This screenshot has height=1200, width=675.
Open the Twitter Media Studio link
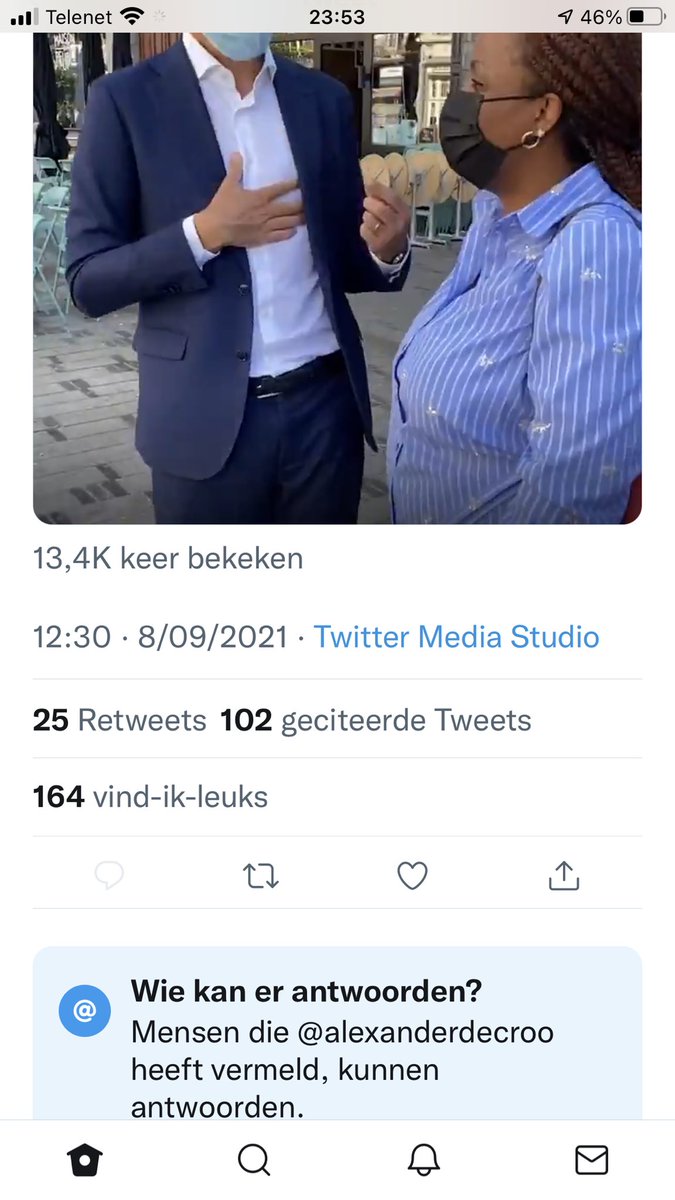pyautogui.click(x=457, y=637)
